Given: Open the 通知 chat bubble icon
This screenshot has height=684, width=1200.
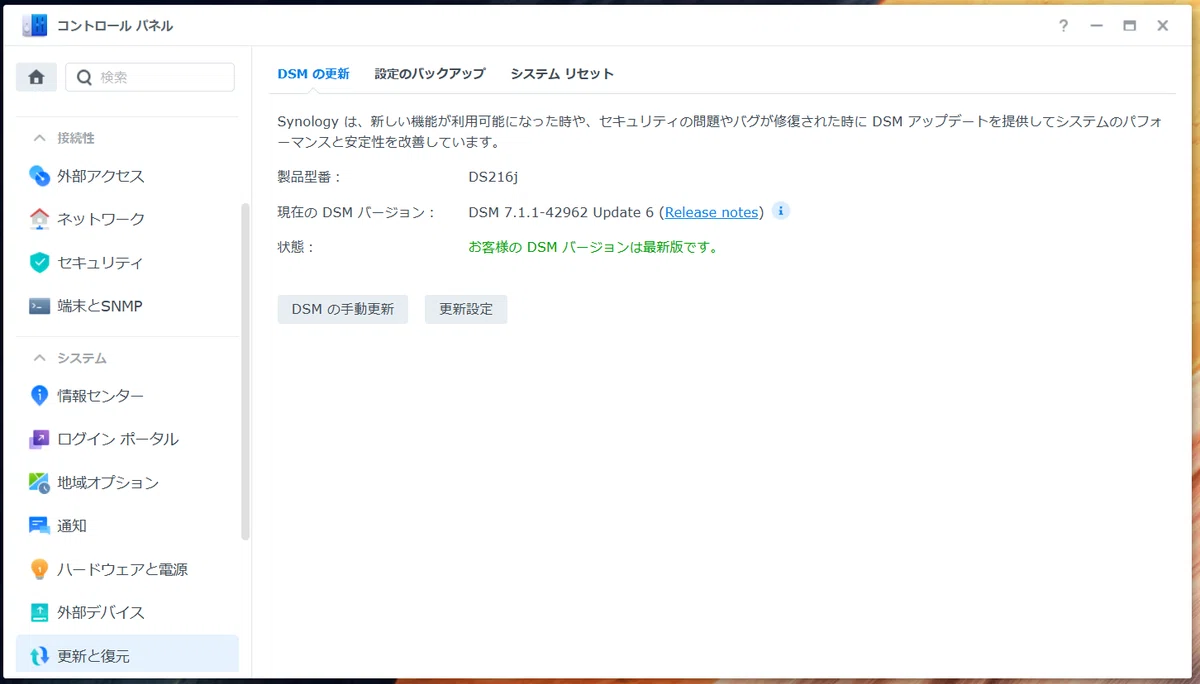Looking at the screenshot, I should [x=39, y=526].
